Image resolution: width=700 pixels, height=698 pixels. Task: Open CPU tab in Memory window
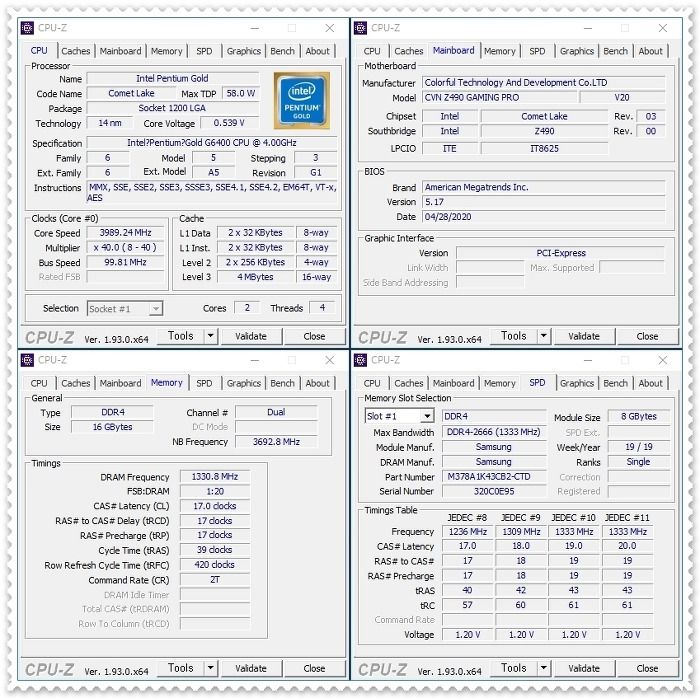(x=39, y=383)
